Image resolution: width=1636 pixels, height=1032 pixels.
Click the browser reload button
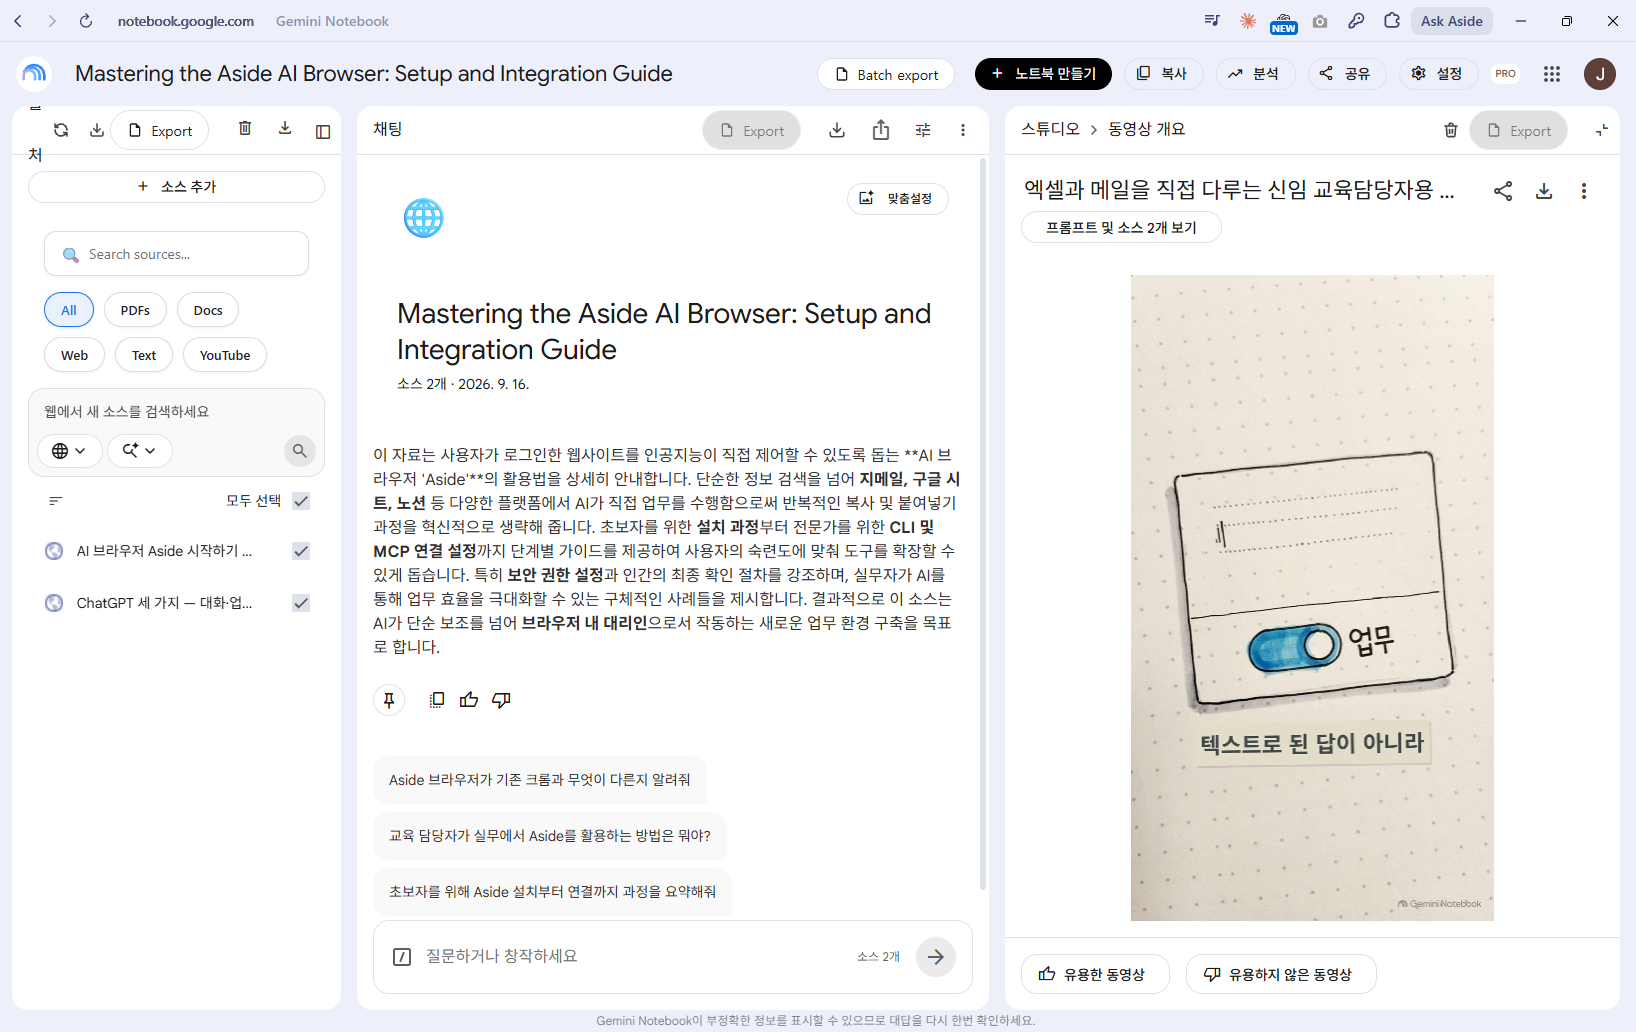tap(86, 21)
